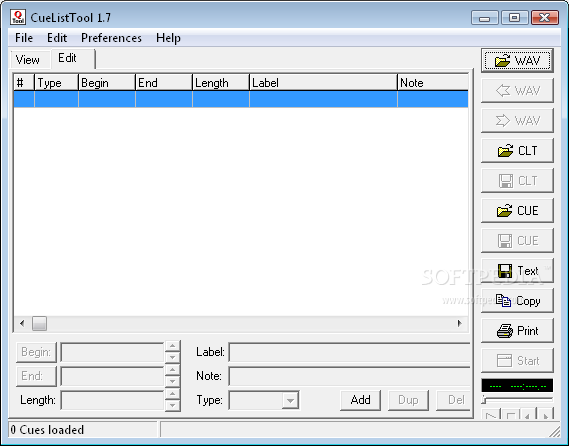Print the cue list
The width and height of the screenshot is (569, 446).
(x=517, y=331)
